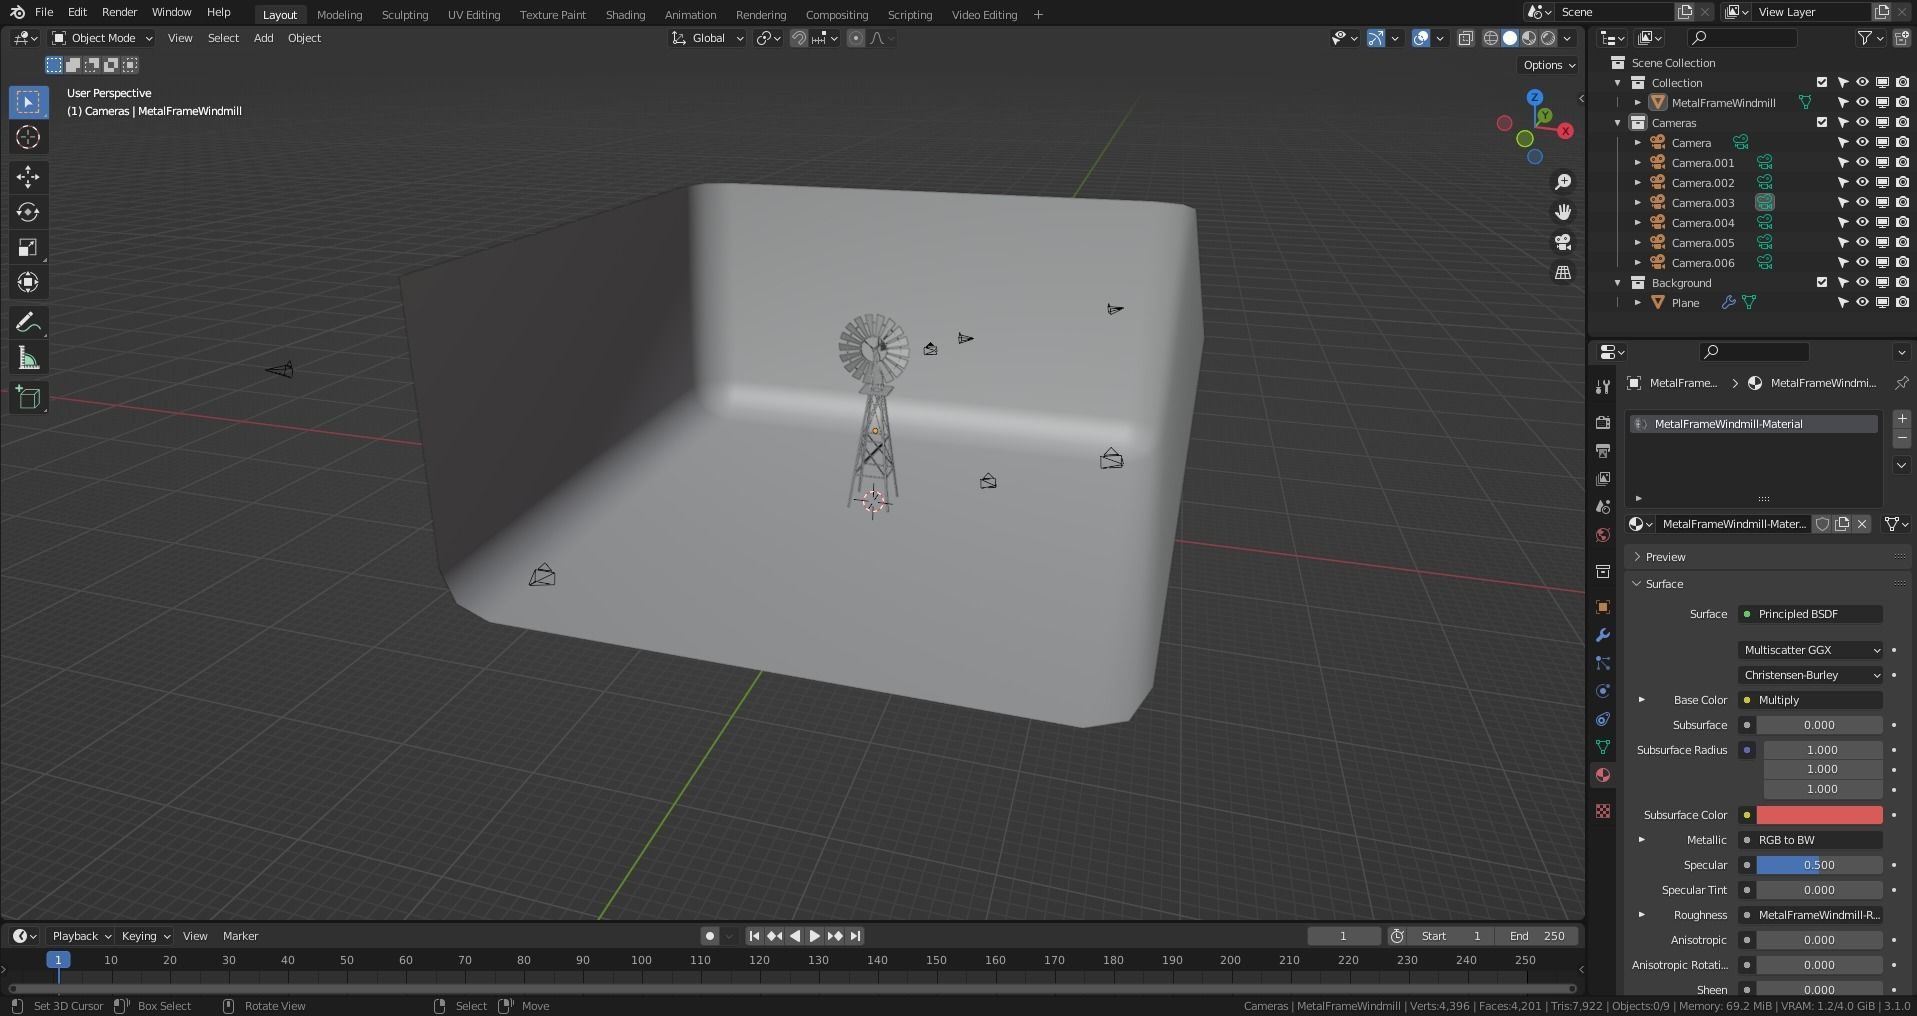
Task: Open the Christensen-Burley subsurface method dropdown
Action: pyautogui.click(x=1811, y=675)
